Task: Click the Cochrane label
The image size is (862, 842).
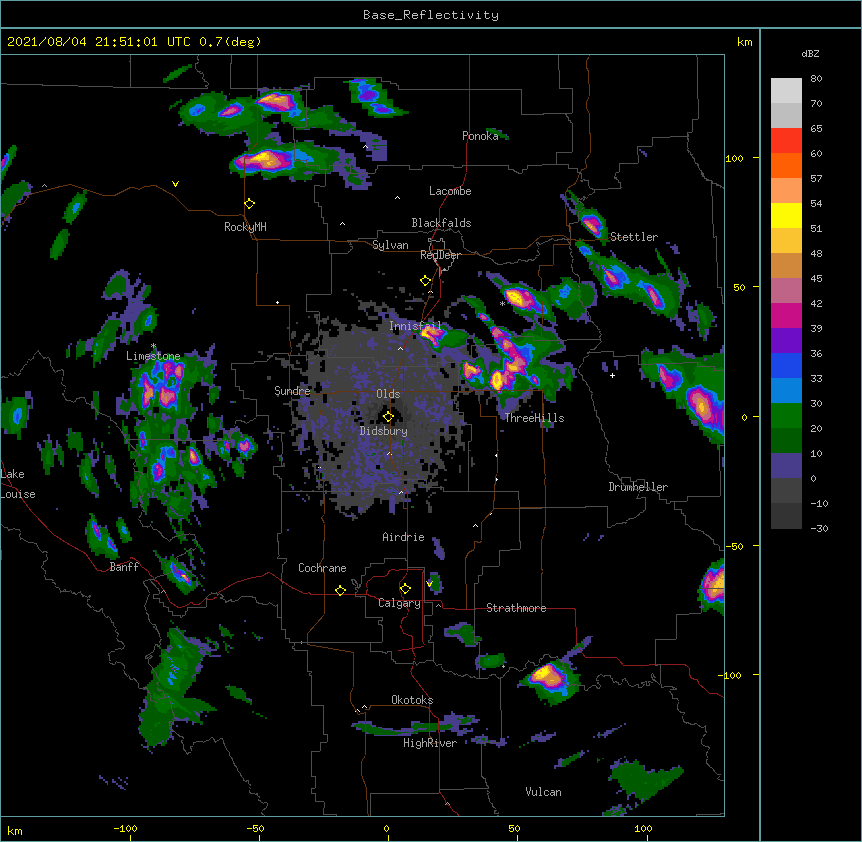Action: point(322,568)
